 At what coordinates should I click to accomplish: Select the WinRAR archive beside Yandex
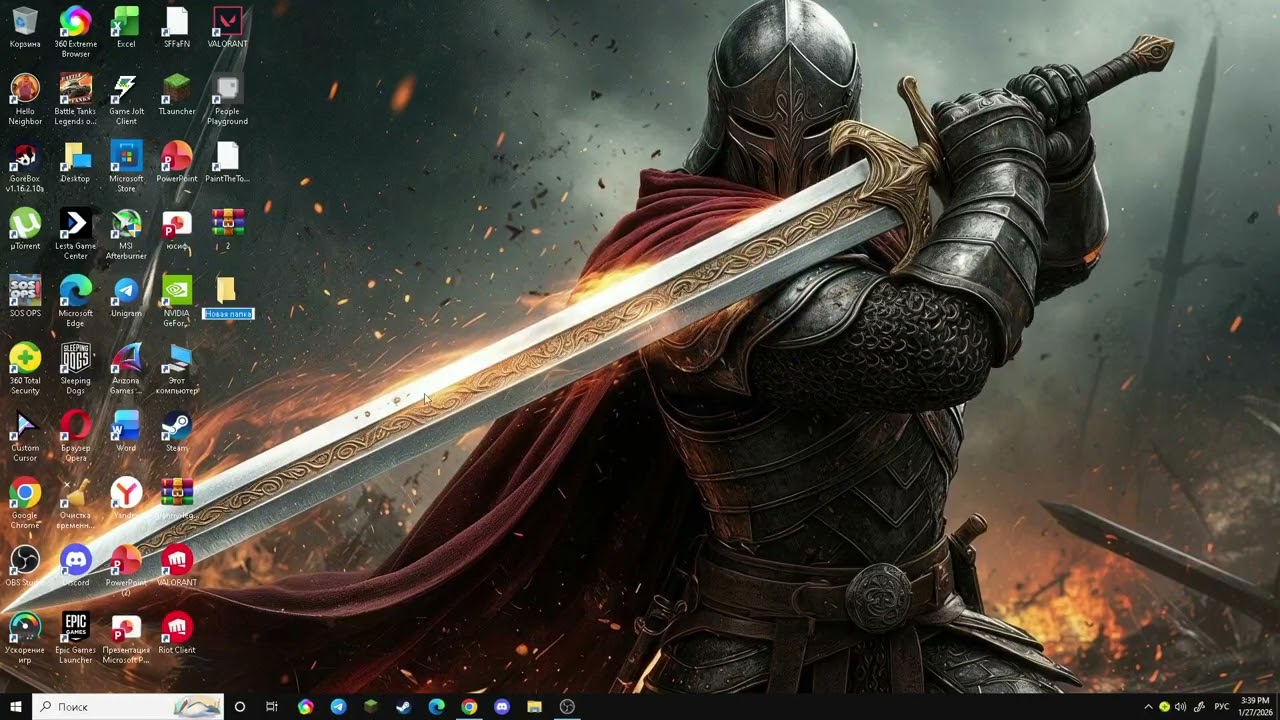point(177,492)
